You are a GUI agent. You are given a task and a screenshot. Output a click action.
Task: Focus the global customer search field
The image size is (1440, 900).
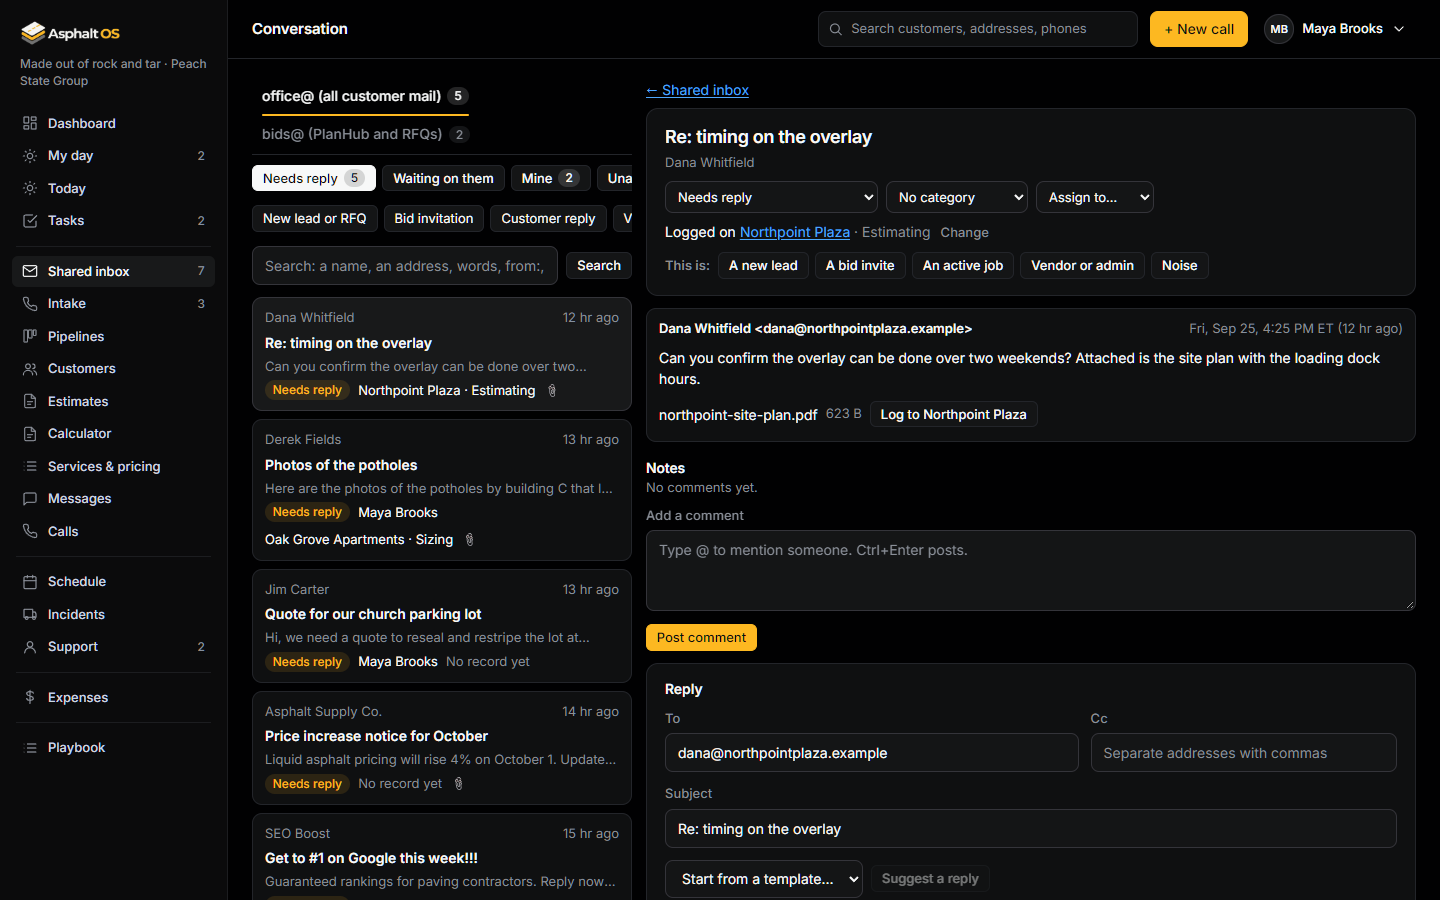(x=978, y=29)
